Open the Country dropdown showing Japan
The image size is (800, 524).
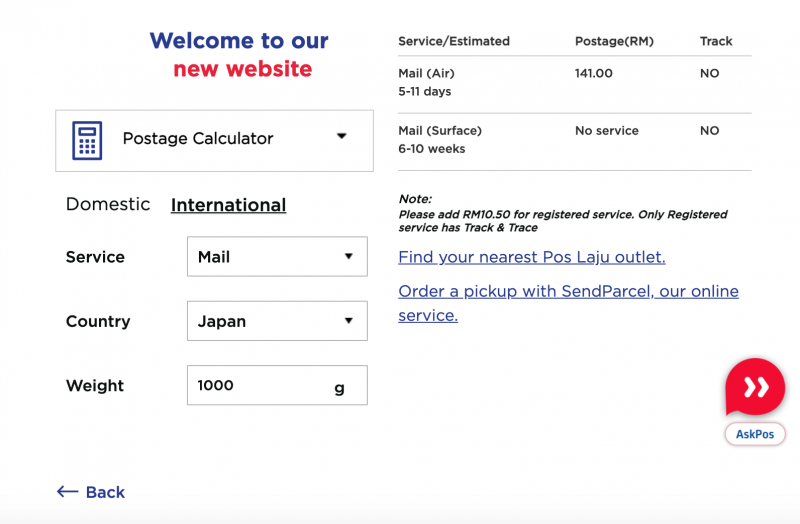coord(277,321)
